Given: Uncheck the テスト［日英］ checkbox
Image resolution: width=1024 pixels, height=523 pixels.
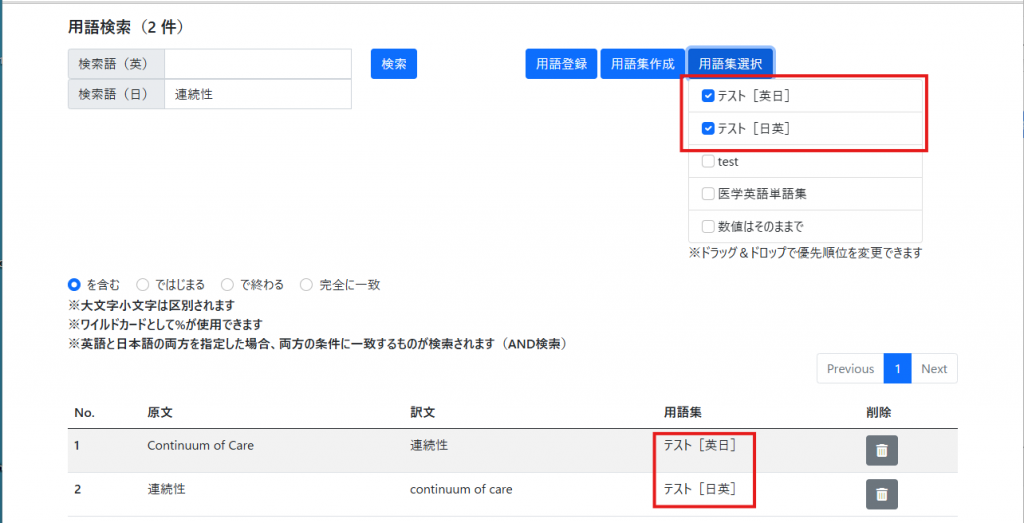Looking at the screenshot, I should [x=708, y=128].
